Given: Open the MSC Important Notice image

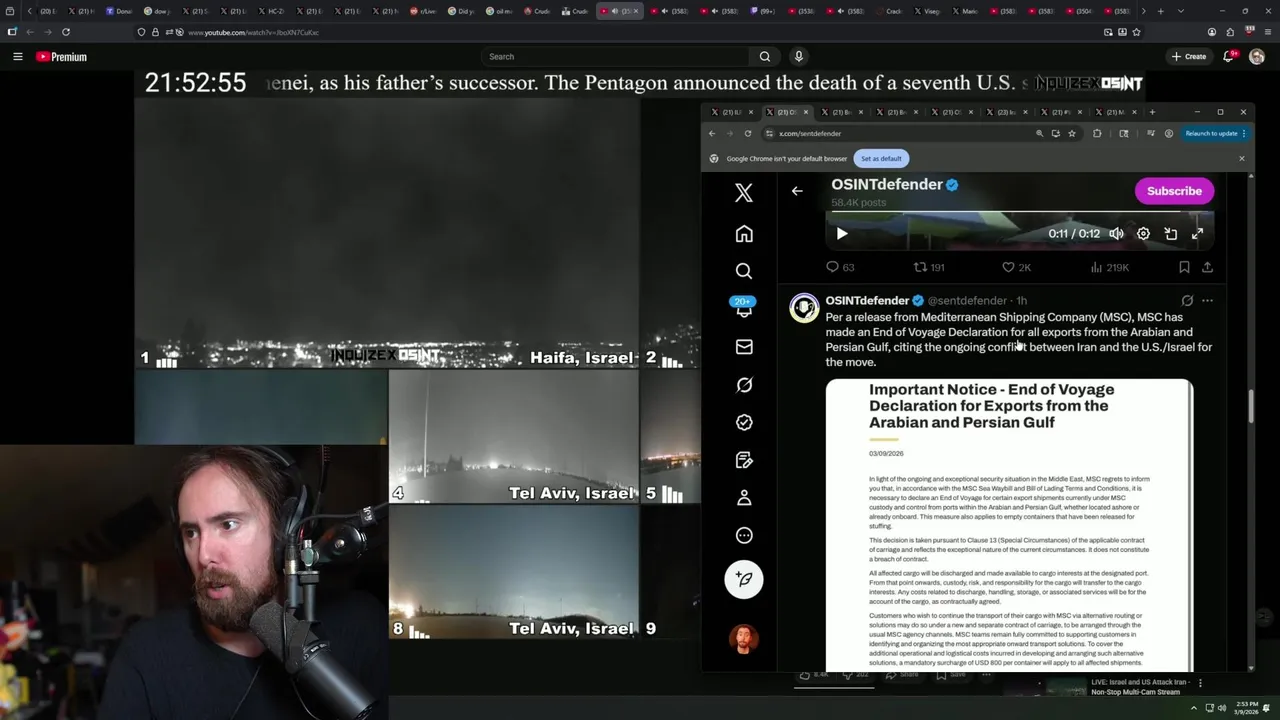Looking at the screenshot, I should (x=1009, y=525).
